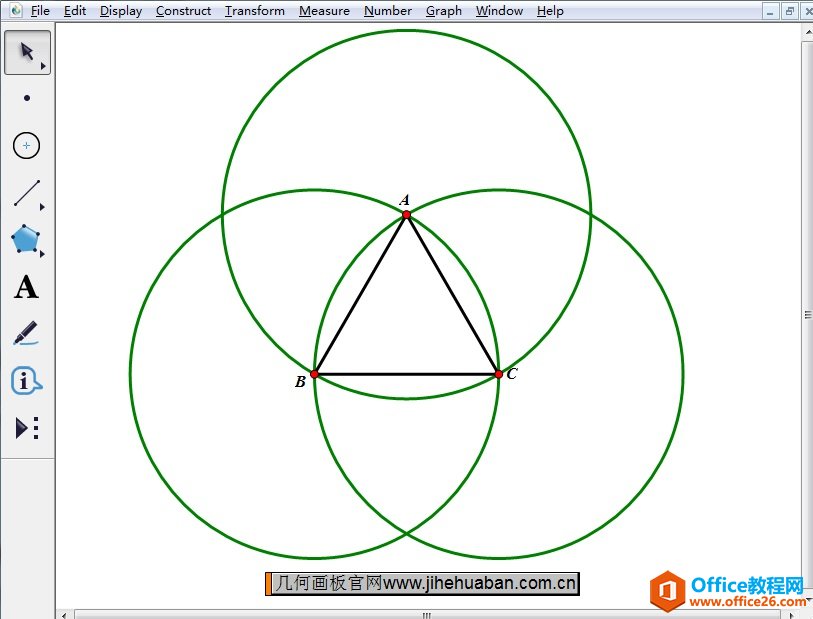Pick the Straightedge segment tool
813x619 pixels.
[x=27, y=193]
